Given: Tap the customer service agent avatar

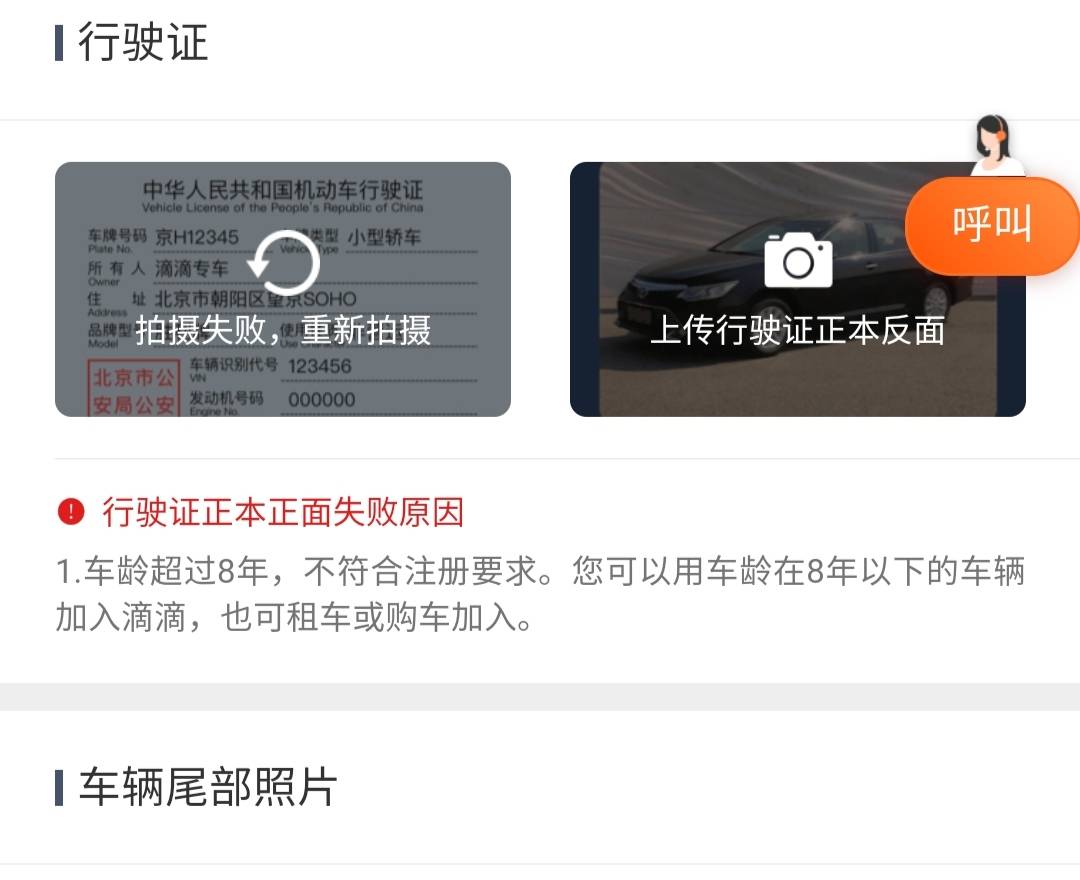Looking at the screenshot, I should point(994,145).
